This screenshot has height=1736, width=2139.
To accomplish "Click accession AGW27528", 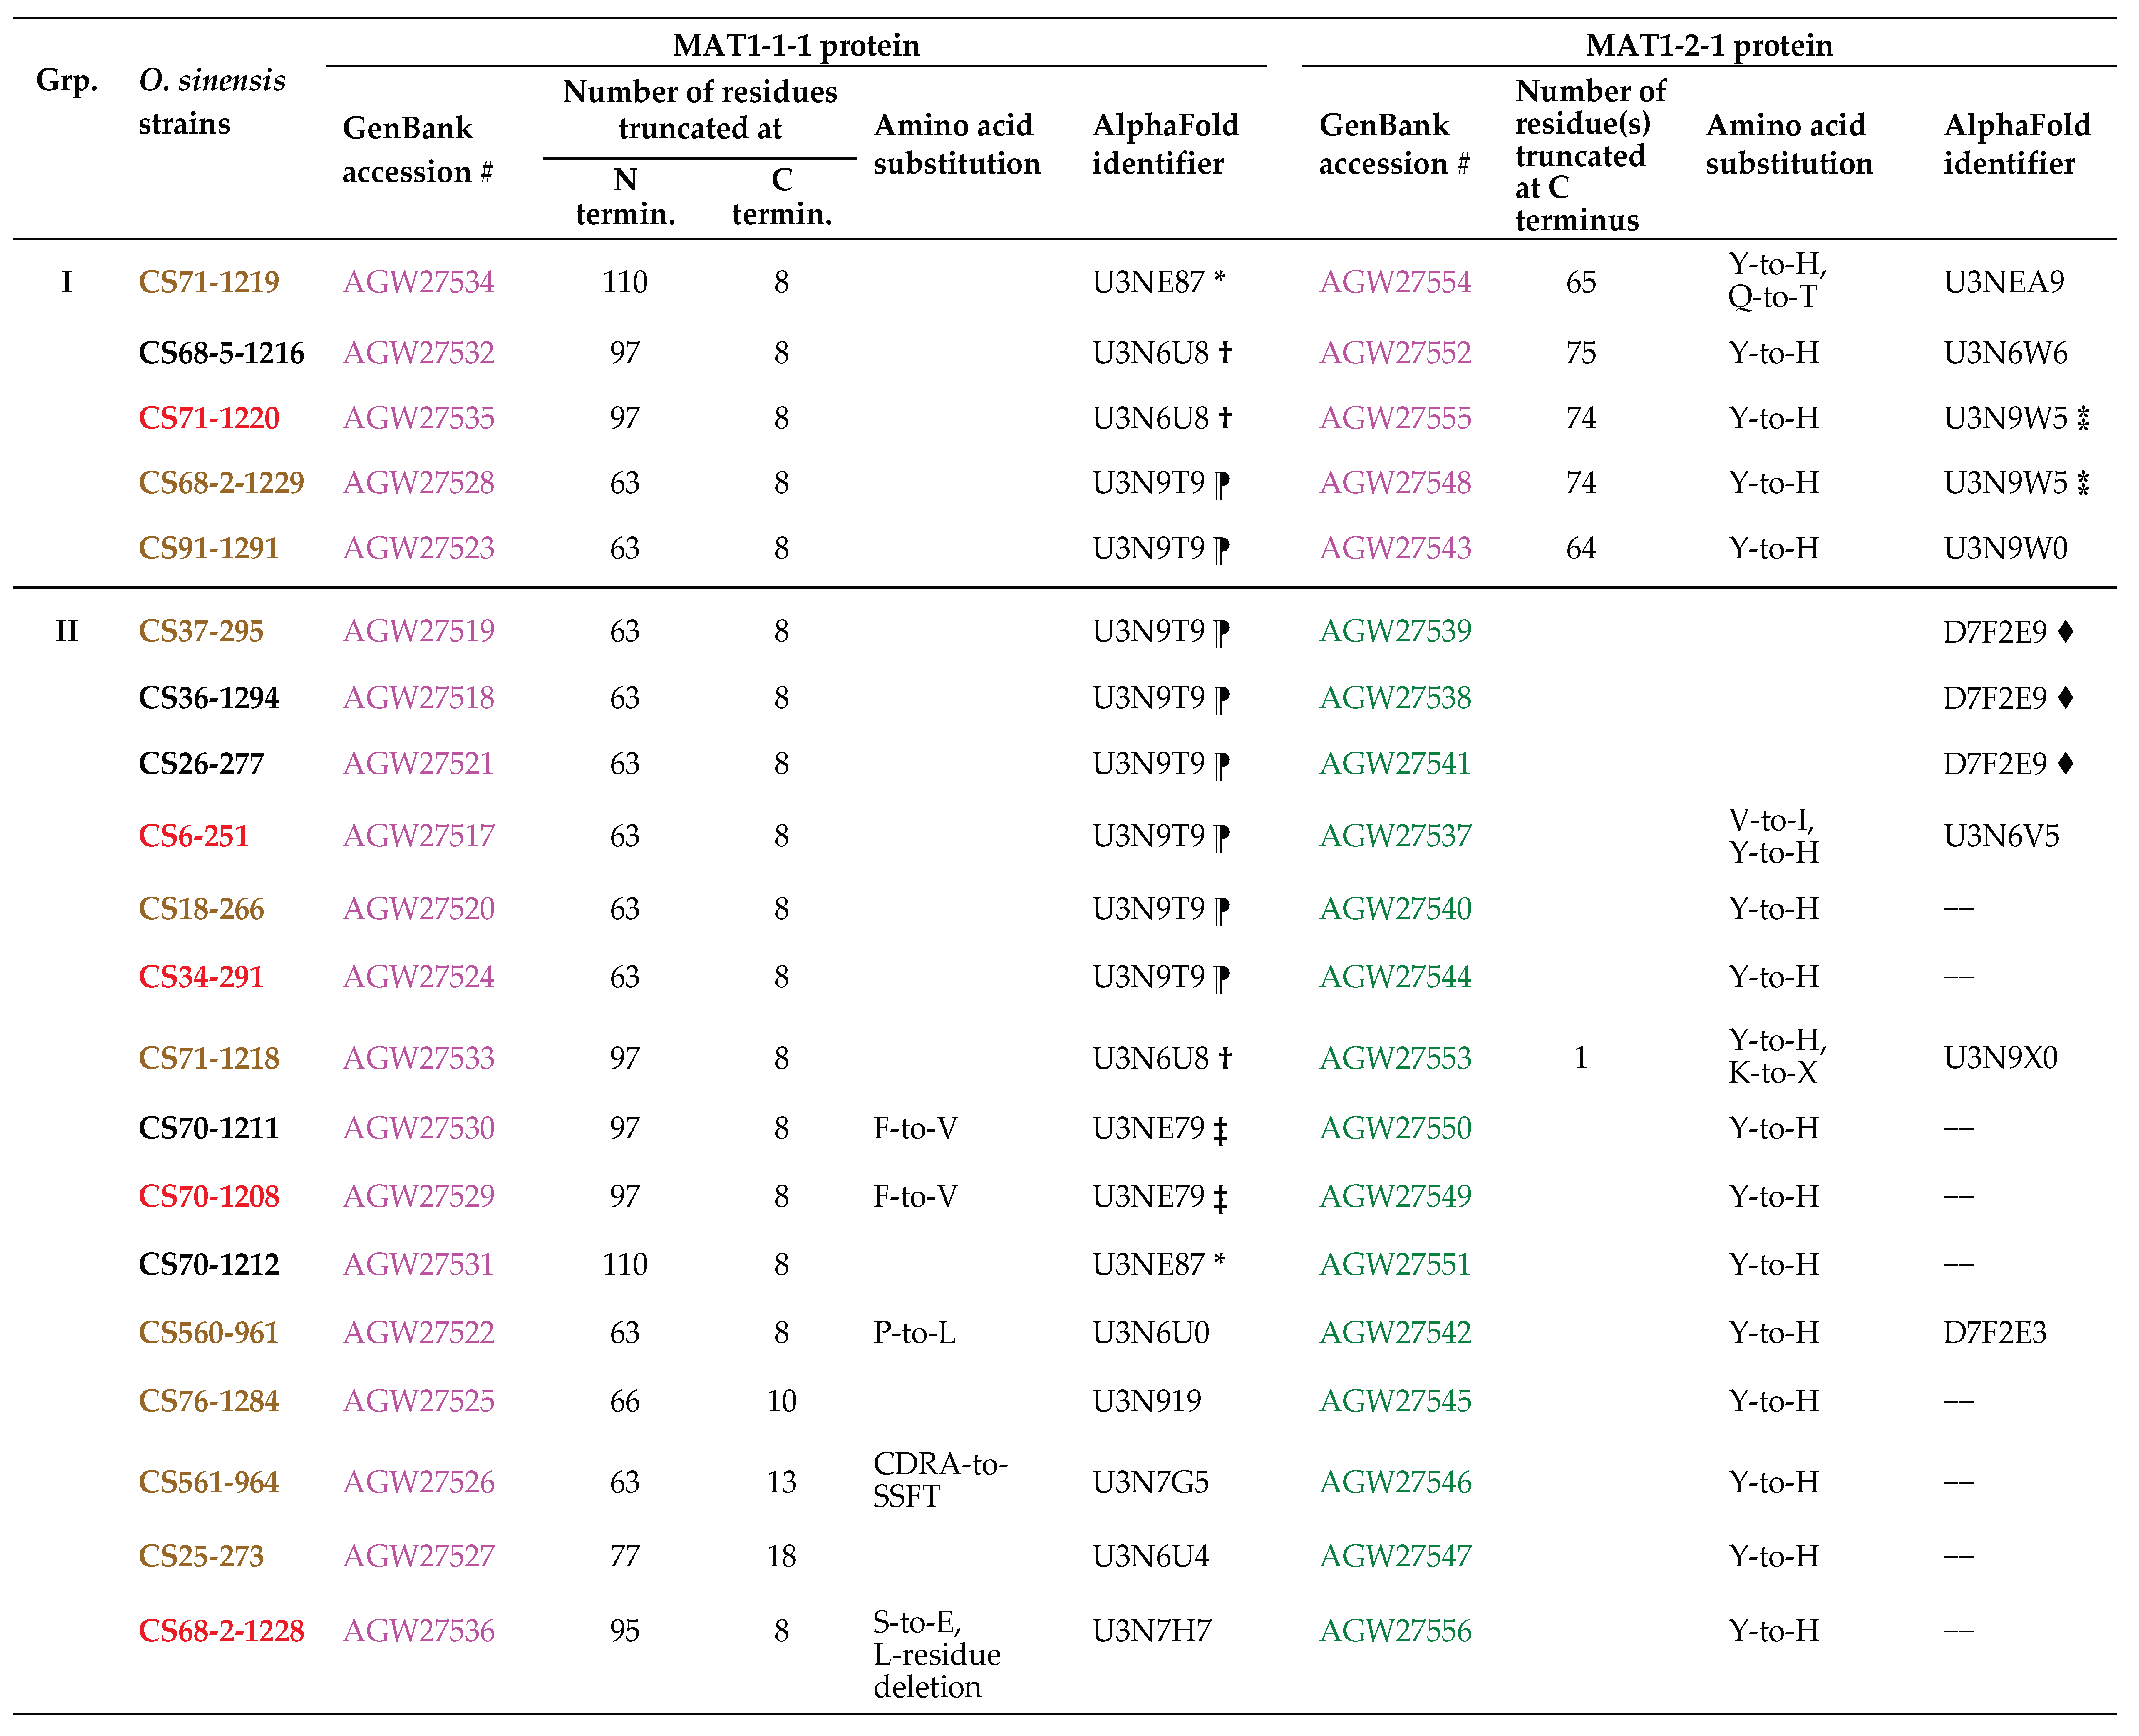I will 418,483.
